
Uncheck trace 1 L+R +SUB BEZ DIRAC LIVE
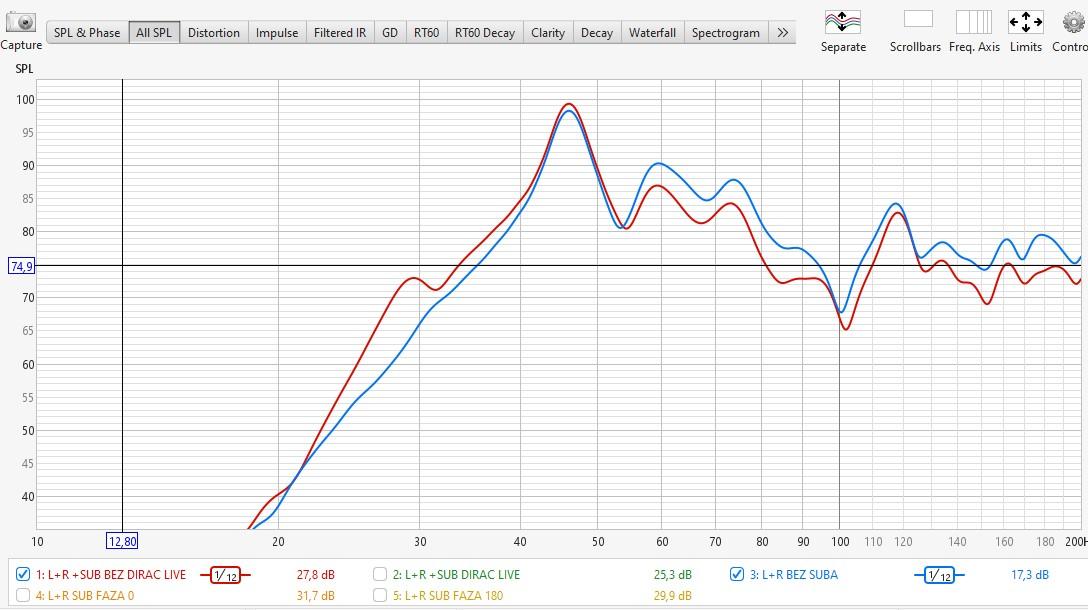click(23, 575)
